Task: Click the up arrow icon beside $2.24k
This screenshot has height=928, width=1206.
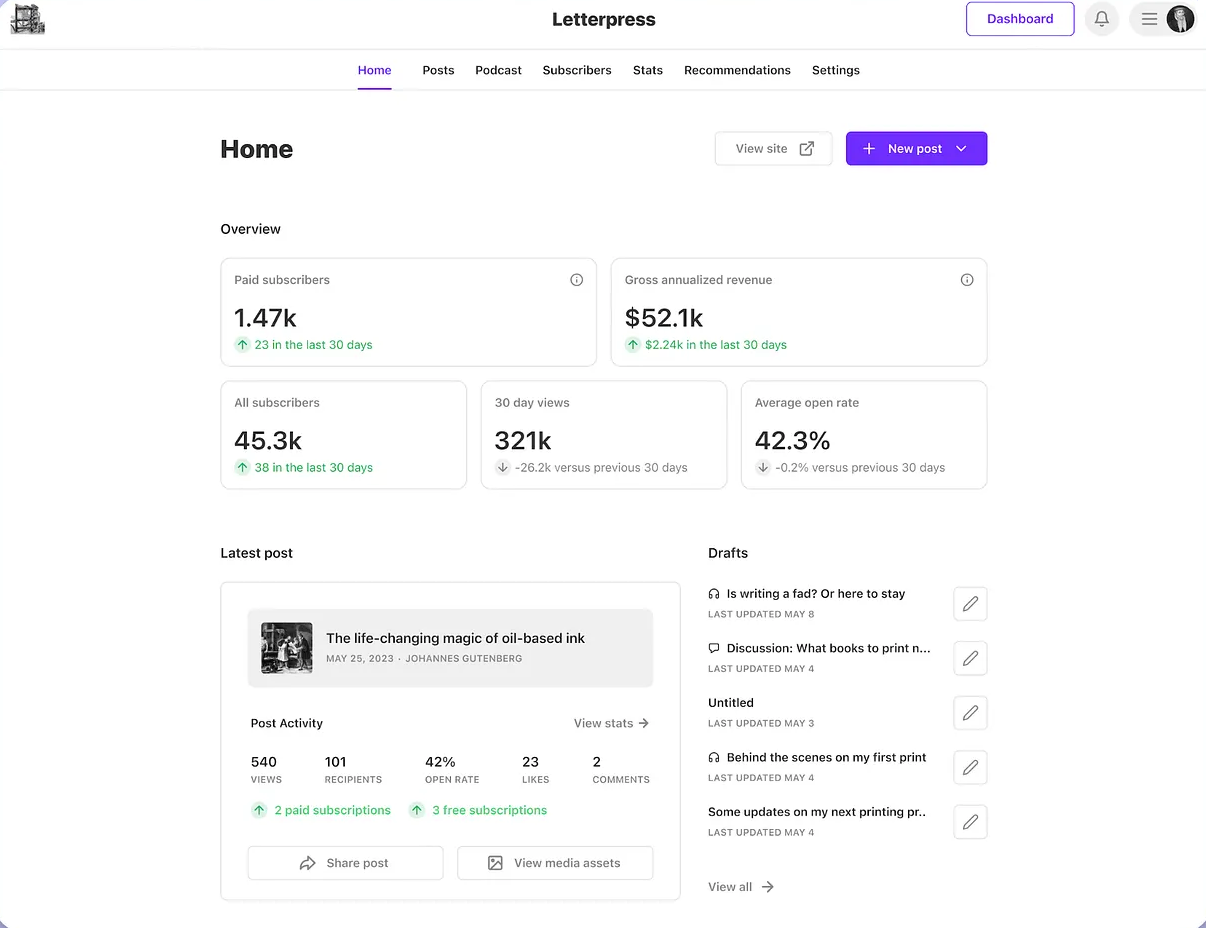Action: tap(632, 345)
